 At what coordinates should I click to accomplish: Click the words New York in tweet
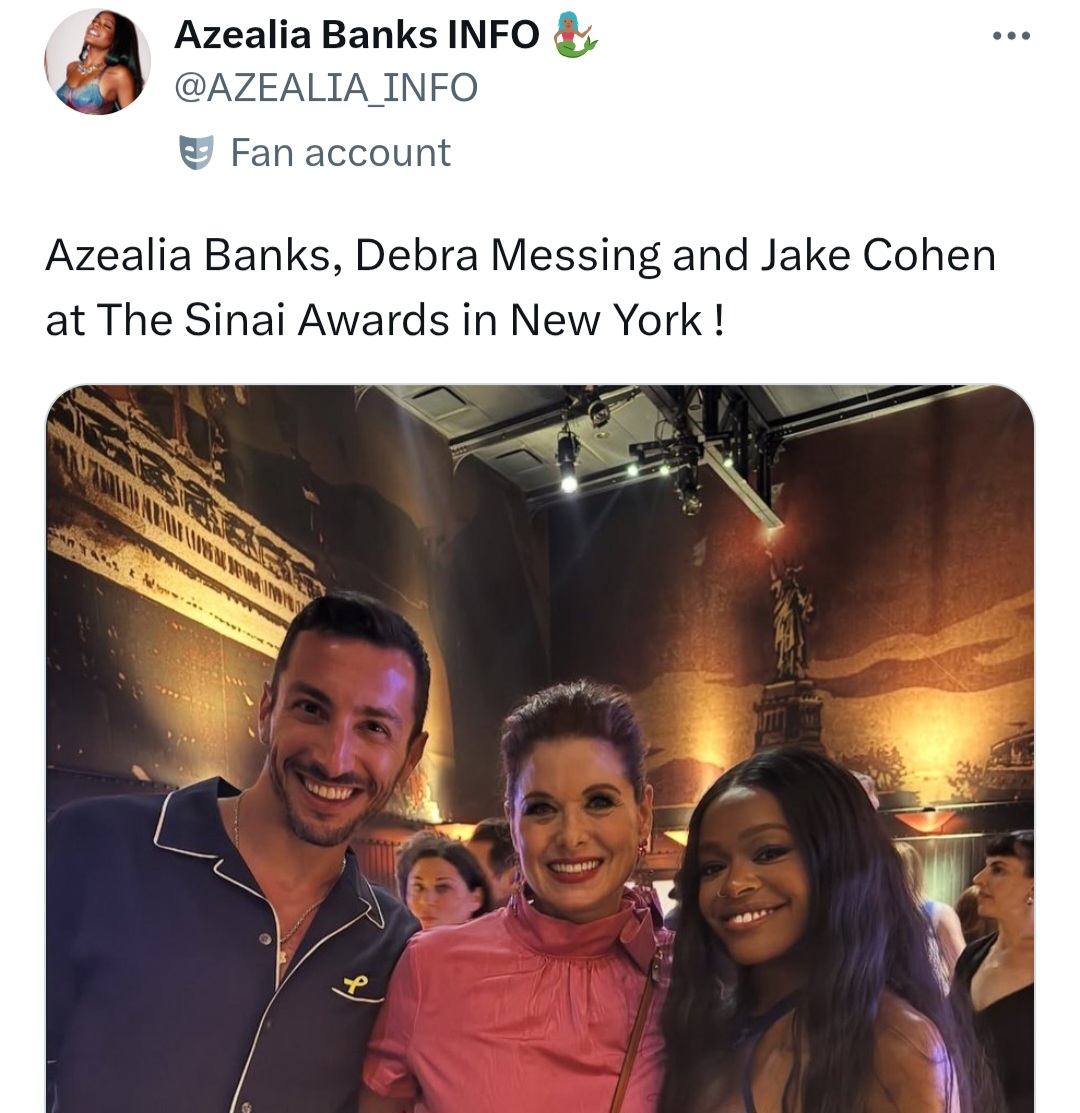[x=606, y=320]
